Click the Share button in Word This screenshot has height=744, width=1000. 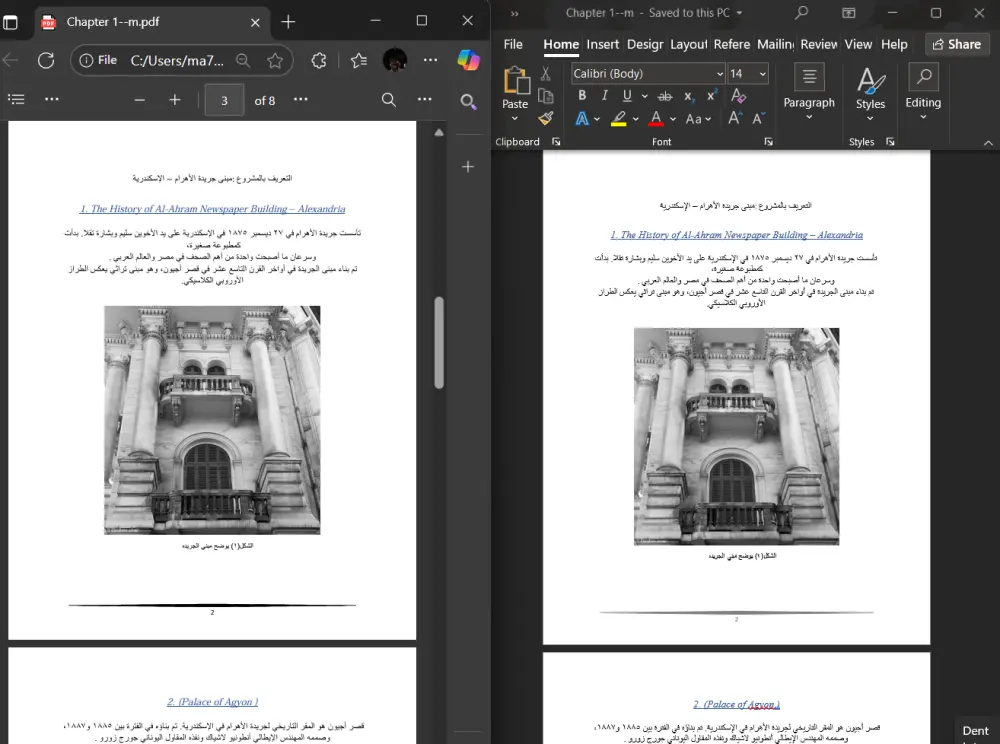tap(956, 44)
